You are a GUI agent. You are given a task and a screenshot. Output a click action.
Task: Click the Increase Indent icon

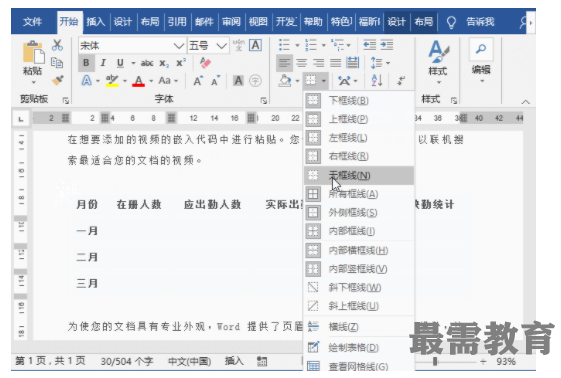pyautogui.click(x=387, y=45)
